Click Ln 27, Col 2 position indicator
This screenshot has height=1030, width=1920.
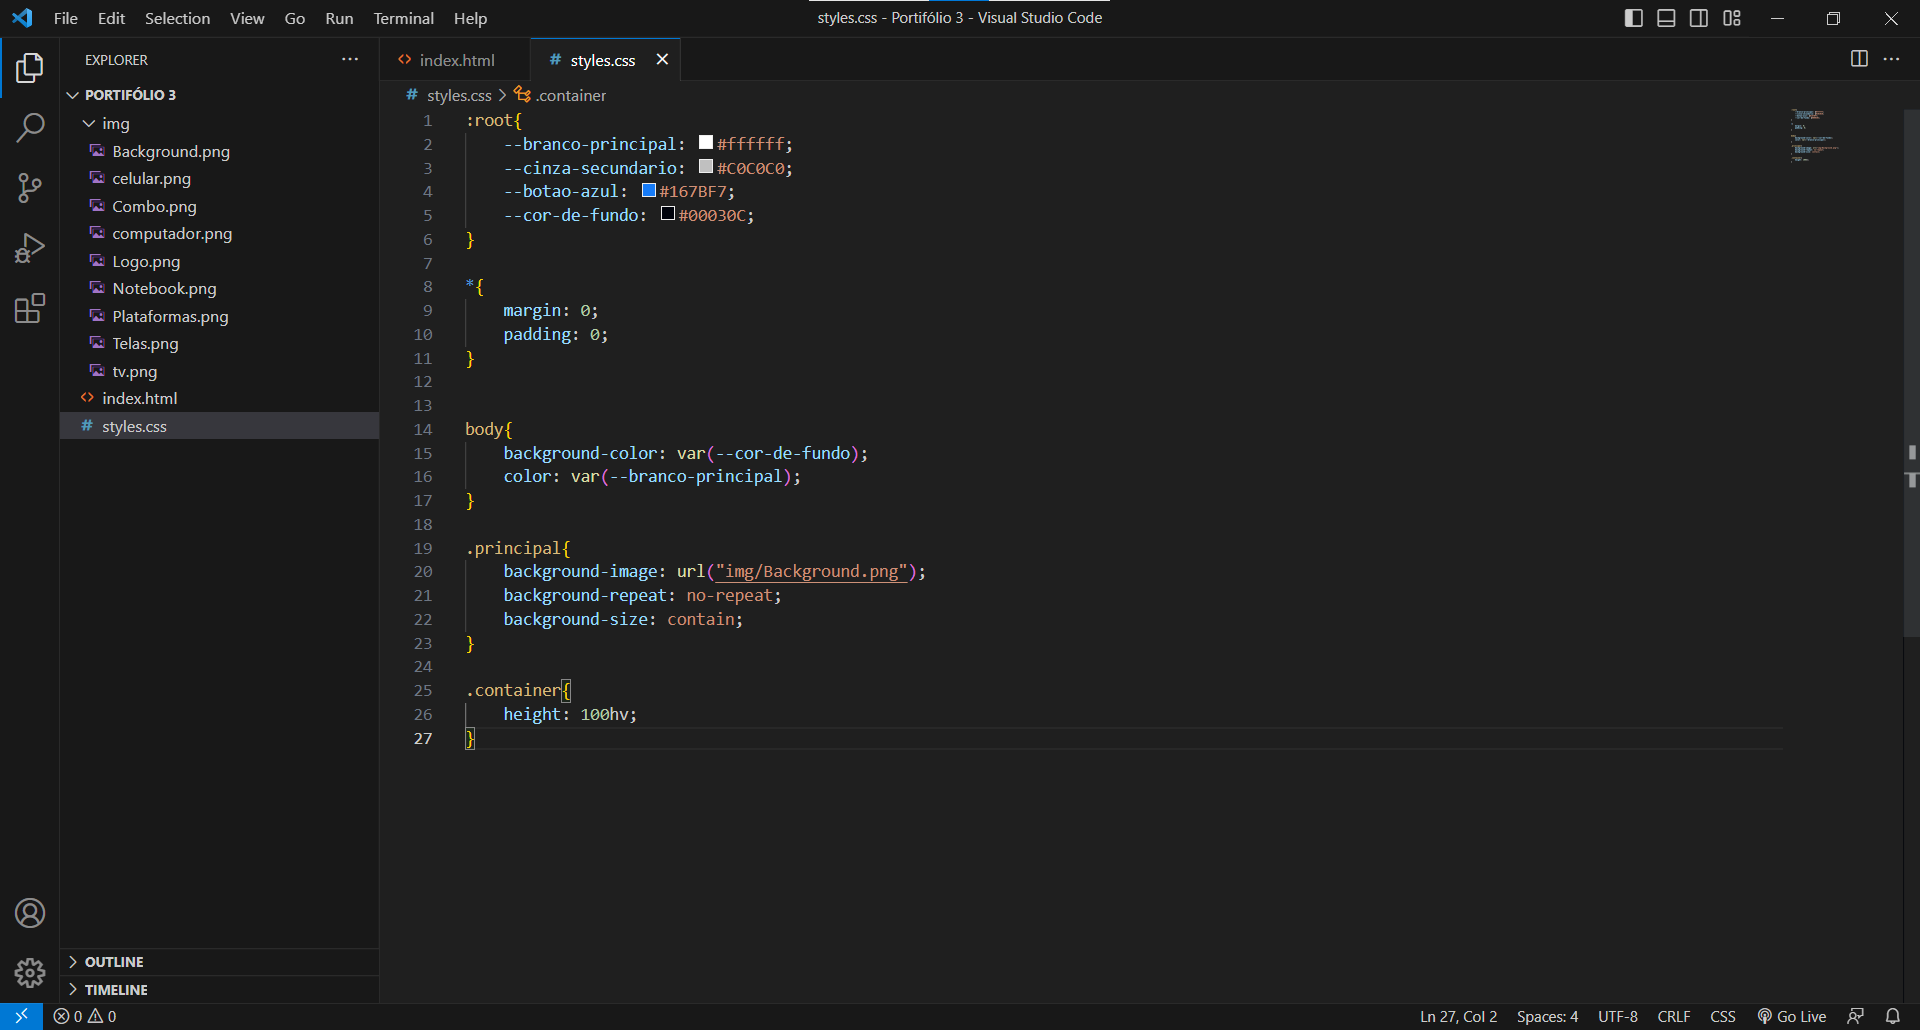pyautogui.click(x=1459, y=1016)
